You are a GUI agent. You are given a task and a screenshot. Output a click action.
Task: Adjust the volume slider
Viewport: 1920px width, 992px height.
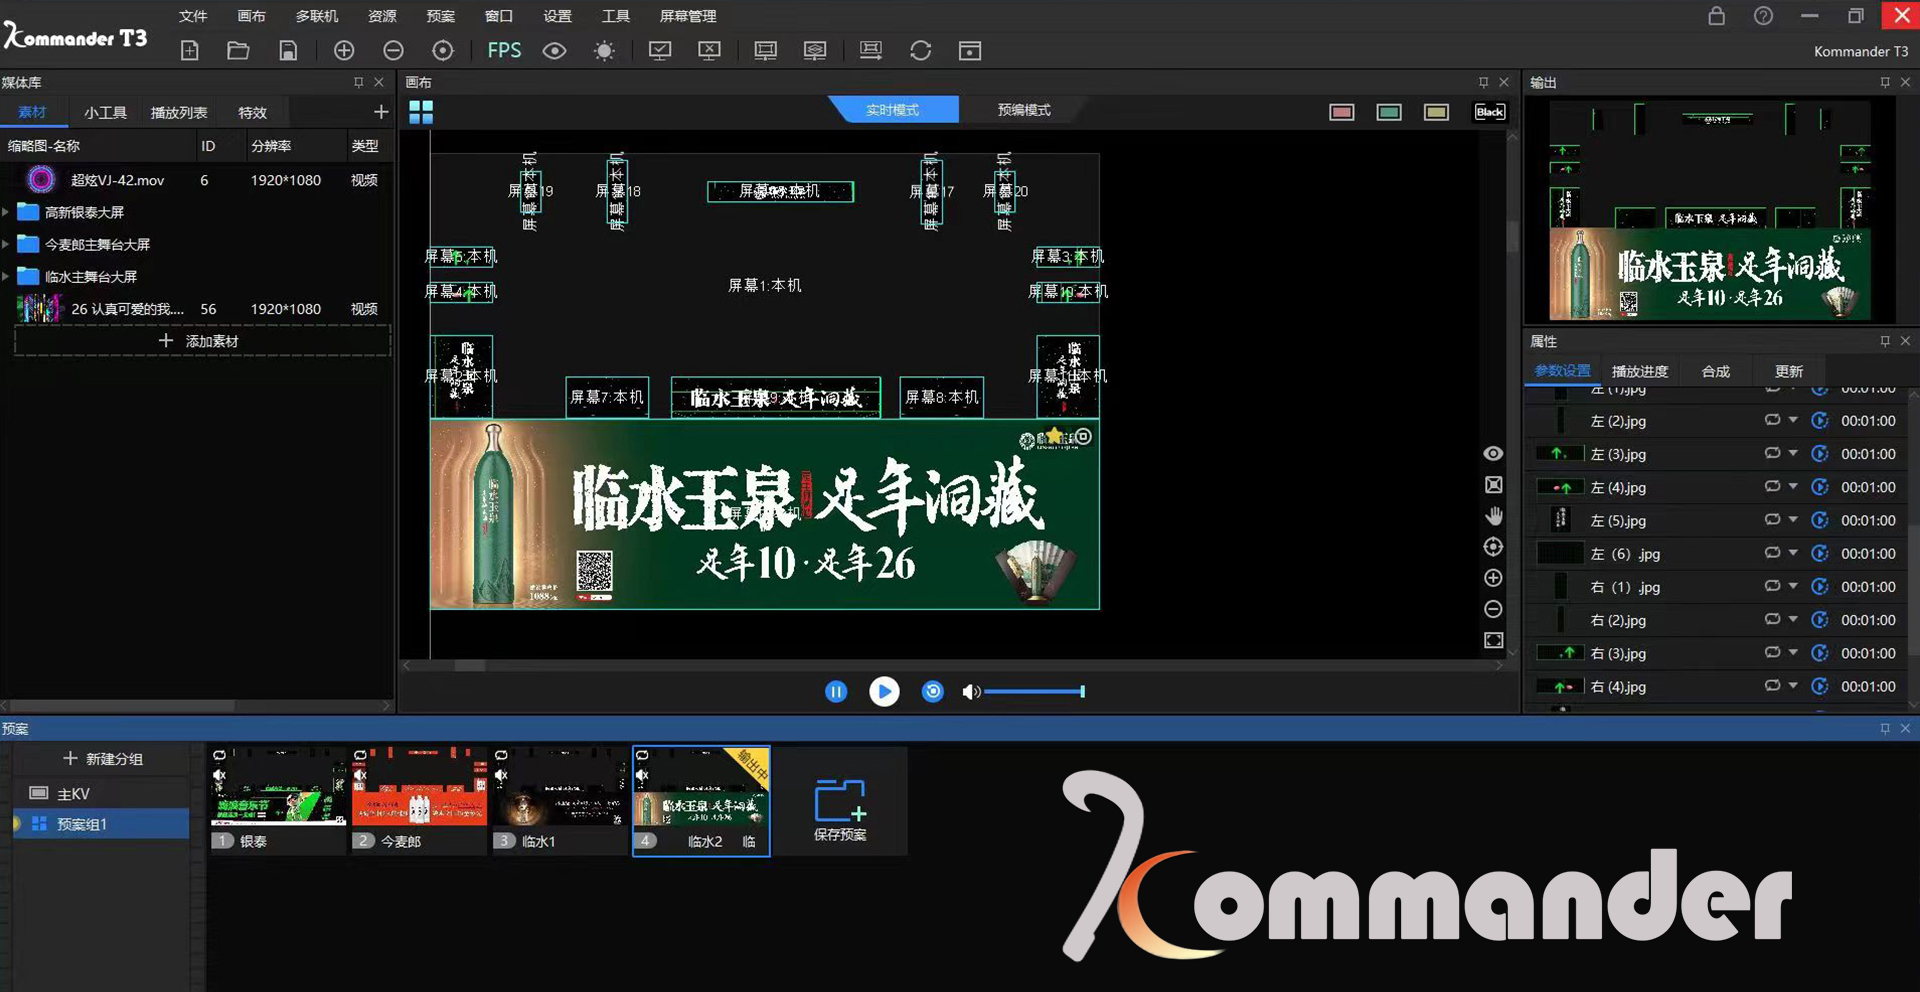point(1034,691)
